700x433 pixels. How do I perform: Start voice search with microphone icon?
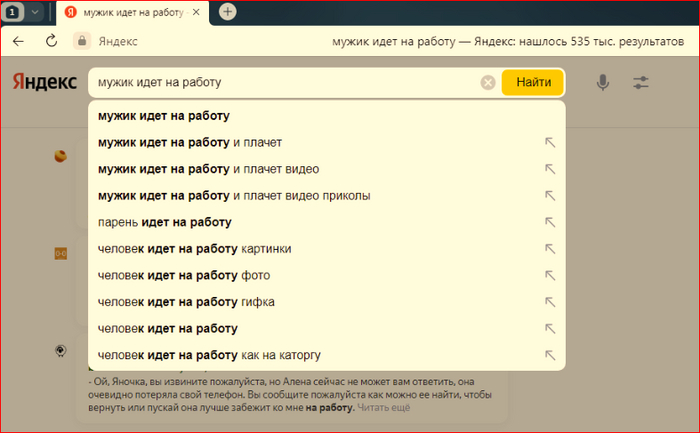coord(603,83)
